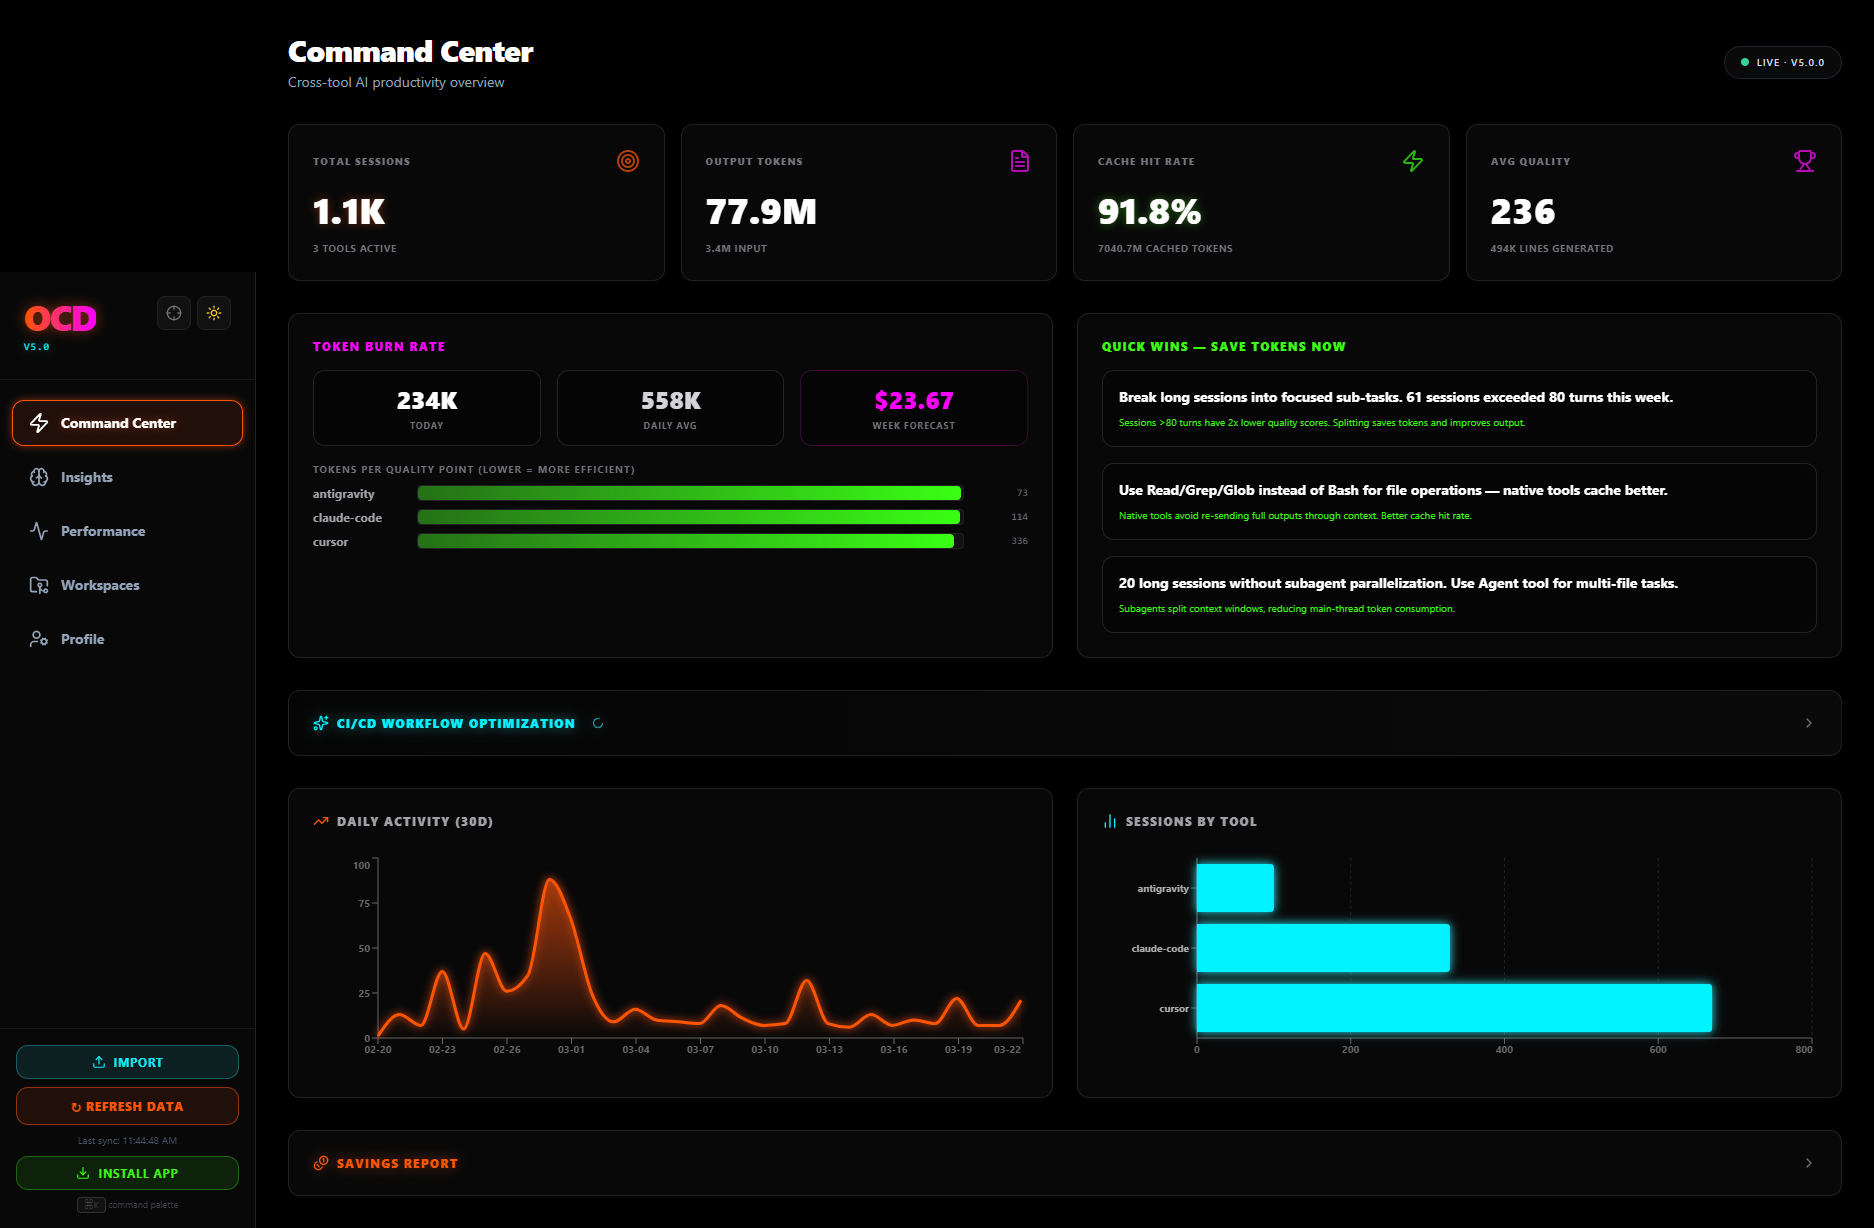Screen dimensions: 1874x1228
Task: Open the 'Break long sessions' quick win
Action: click(1459, 408)
